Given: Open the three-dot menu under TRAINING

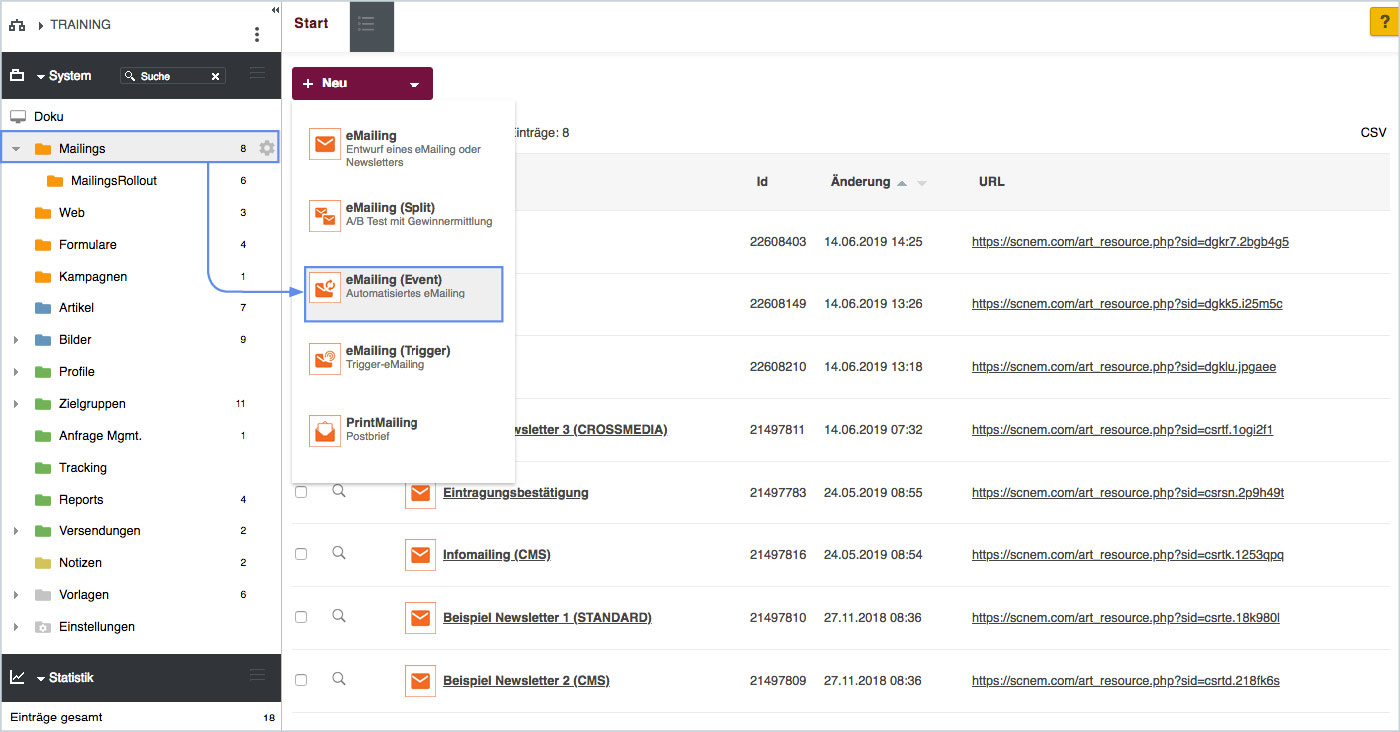Looking at the screenshot, I should pos(257,35).
